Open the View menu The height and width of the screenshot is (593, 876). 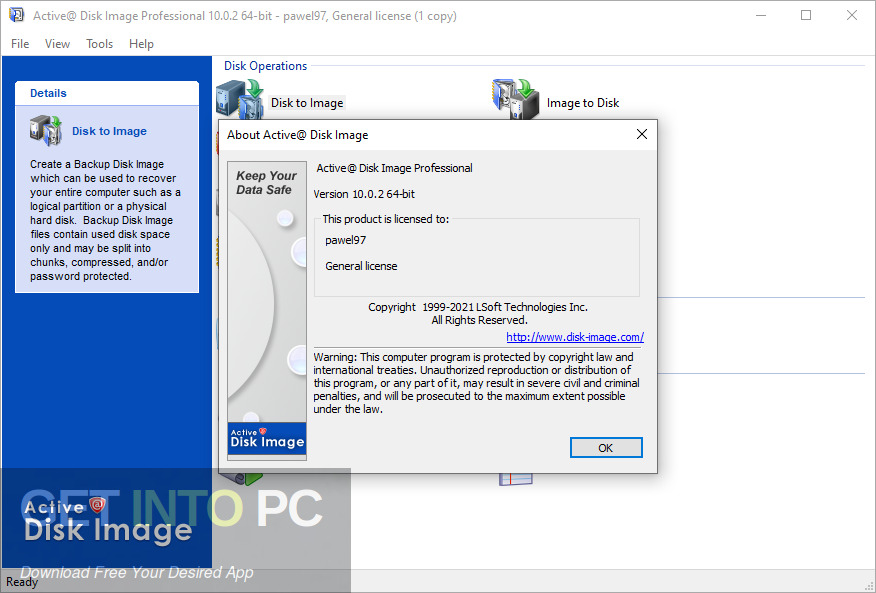tap(57, 44)
